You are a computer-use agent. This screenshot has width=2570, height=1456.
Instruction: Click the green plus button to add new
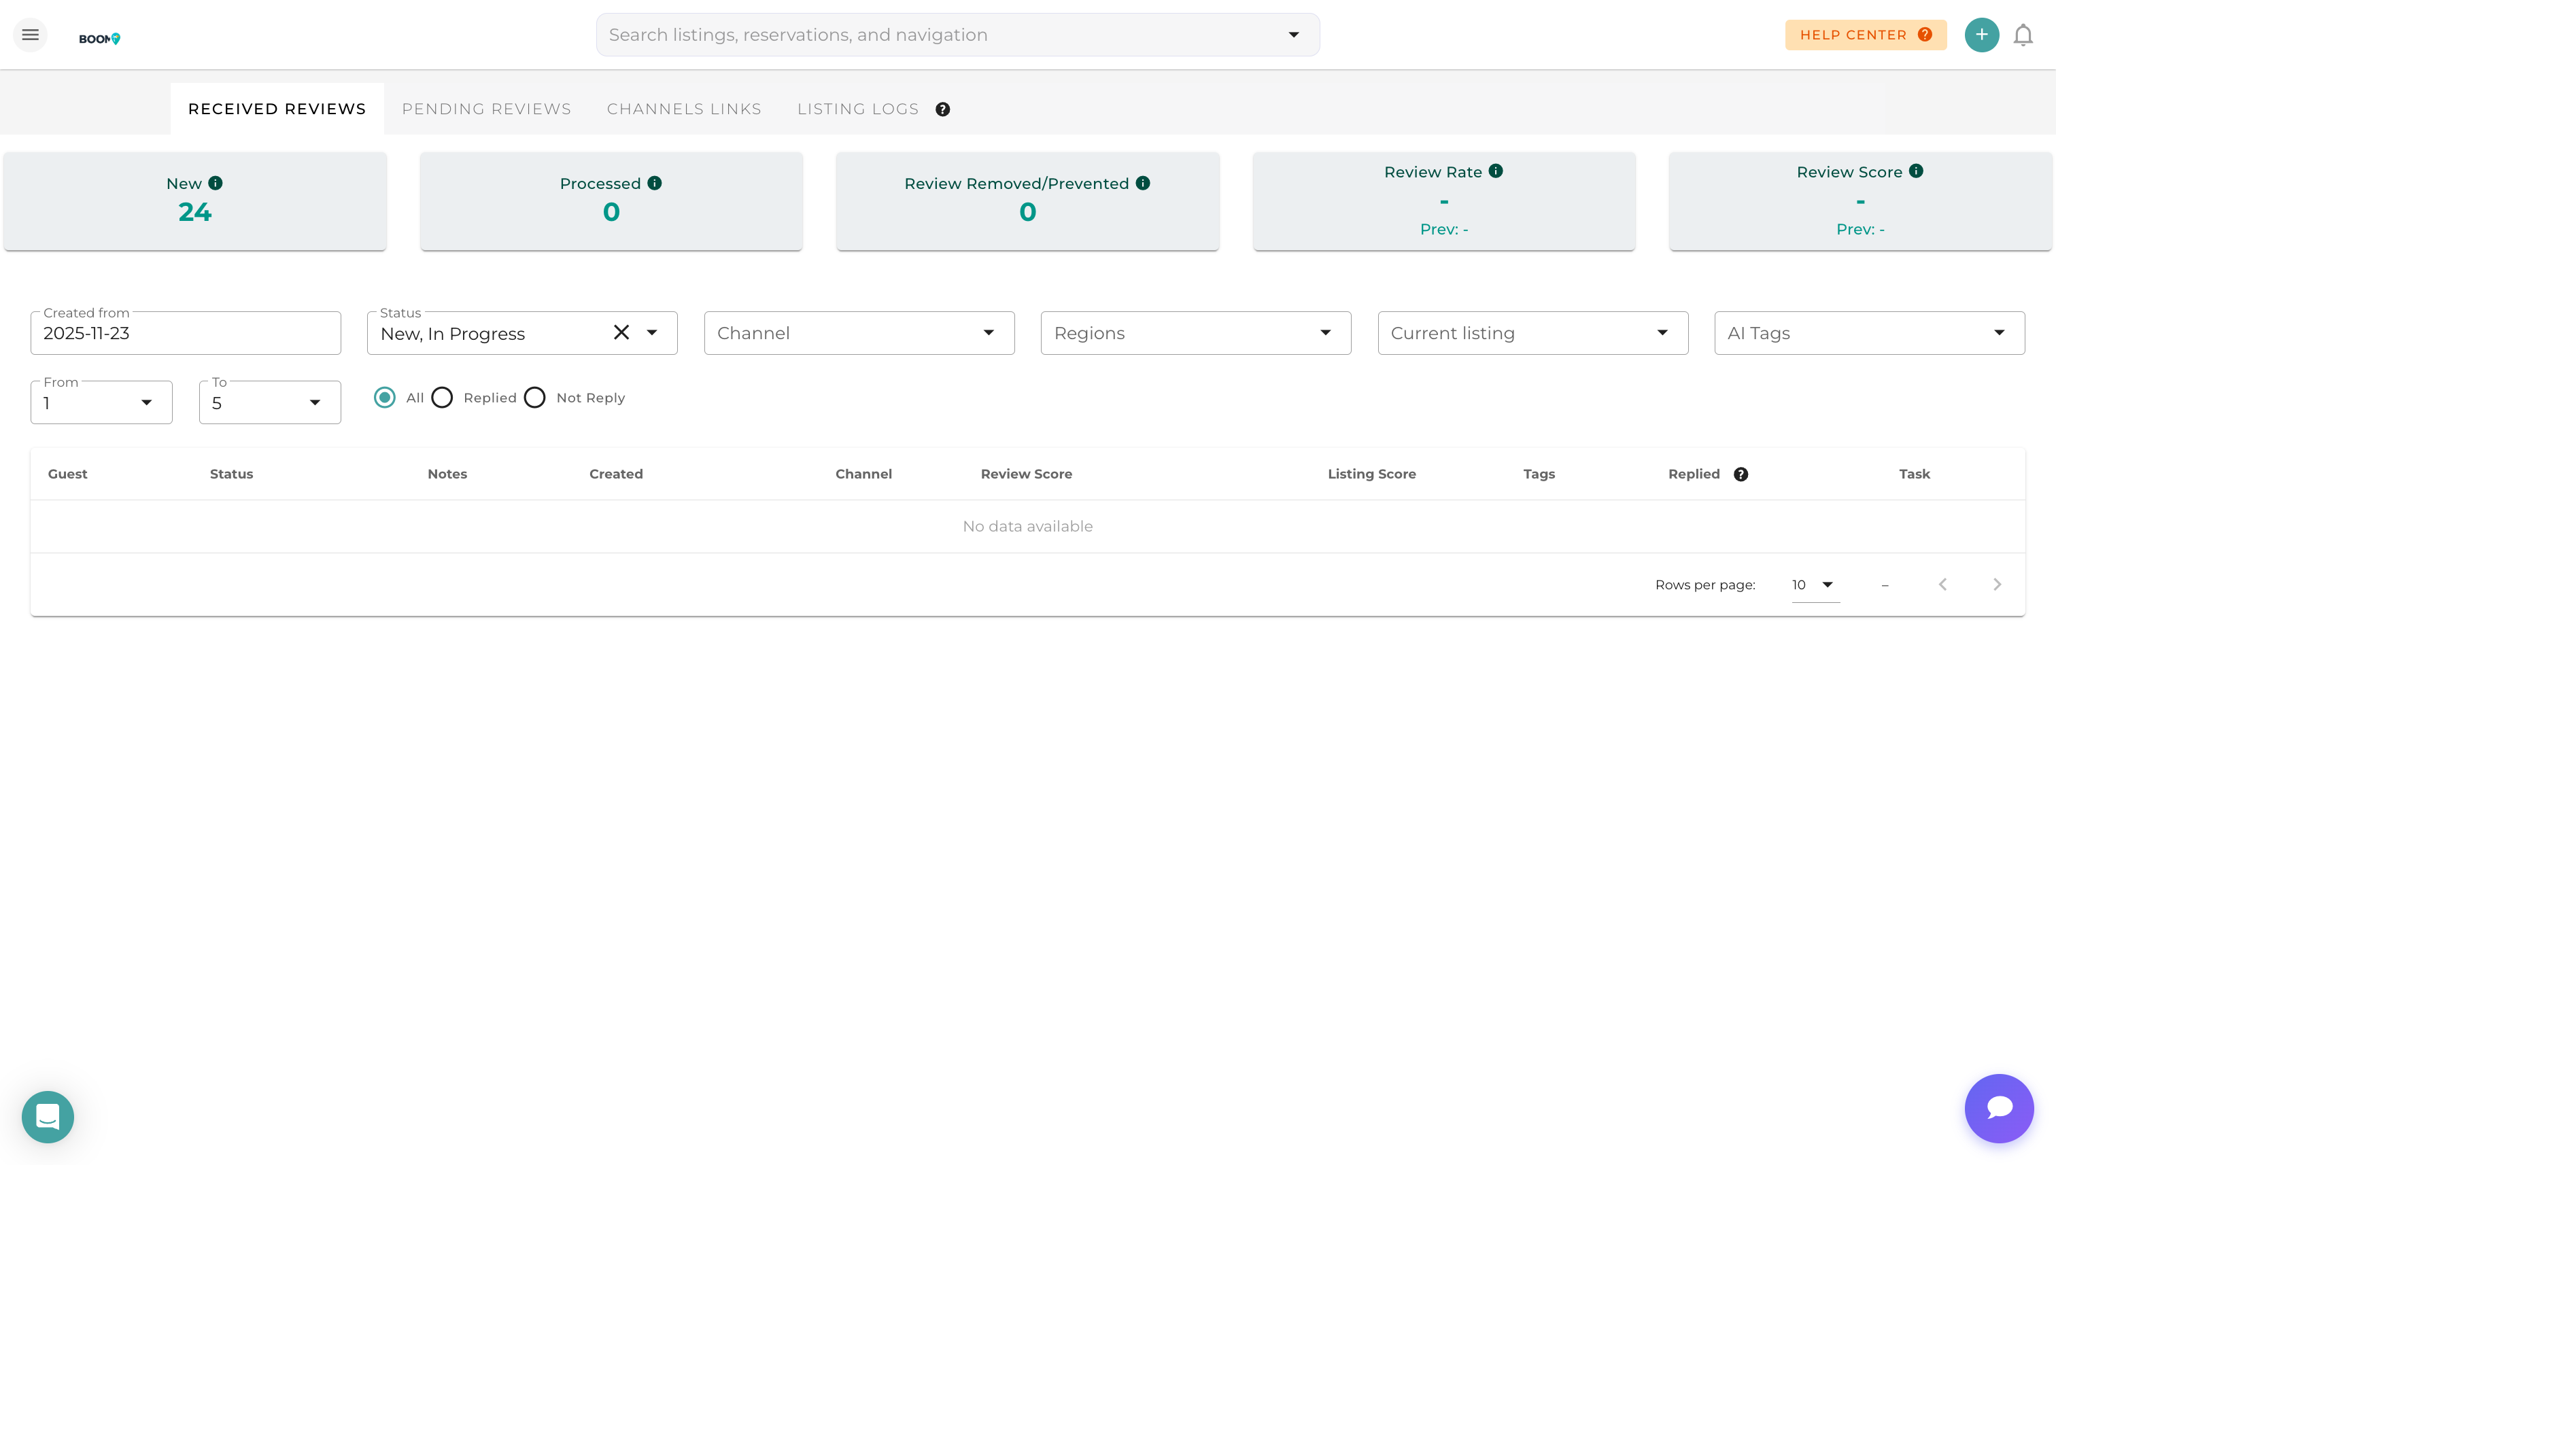click(x=1981, y=34)
